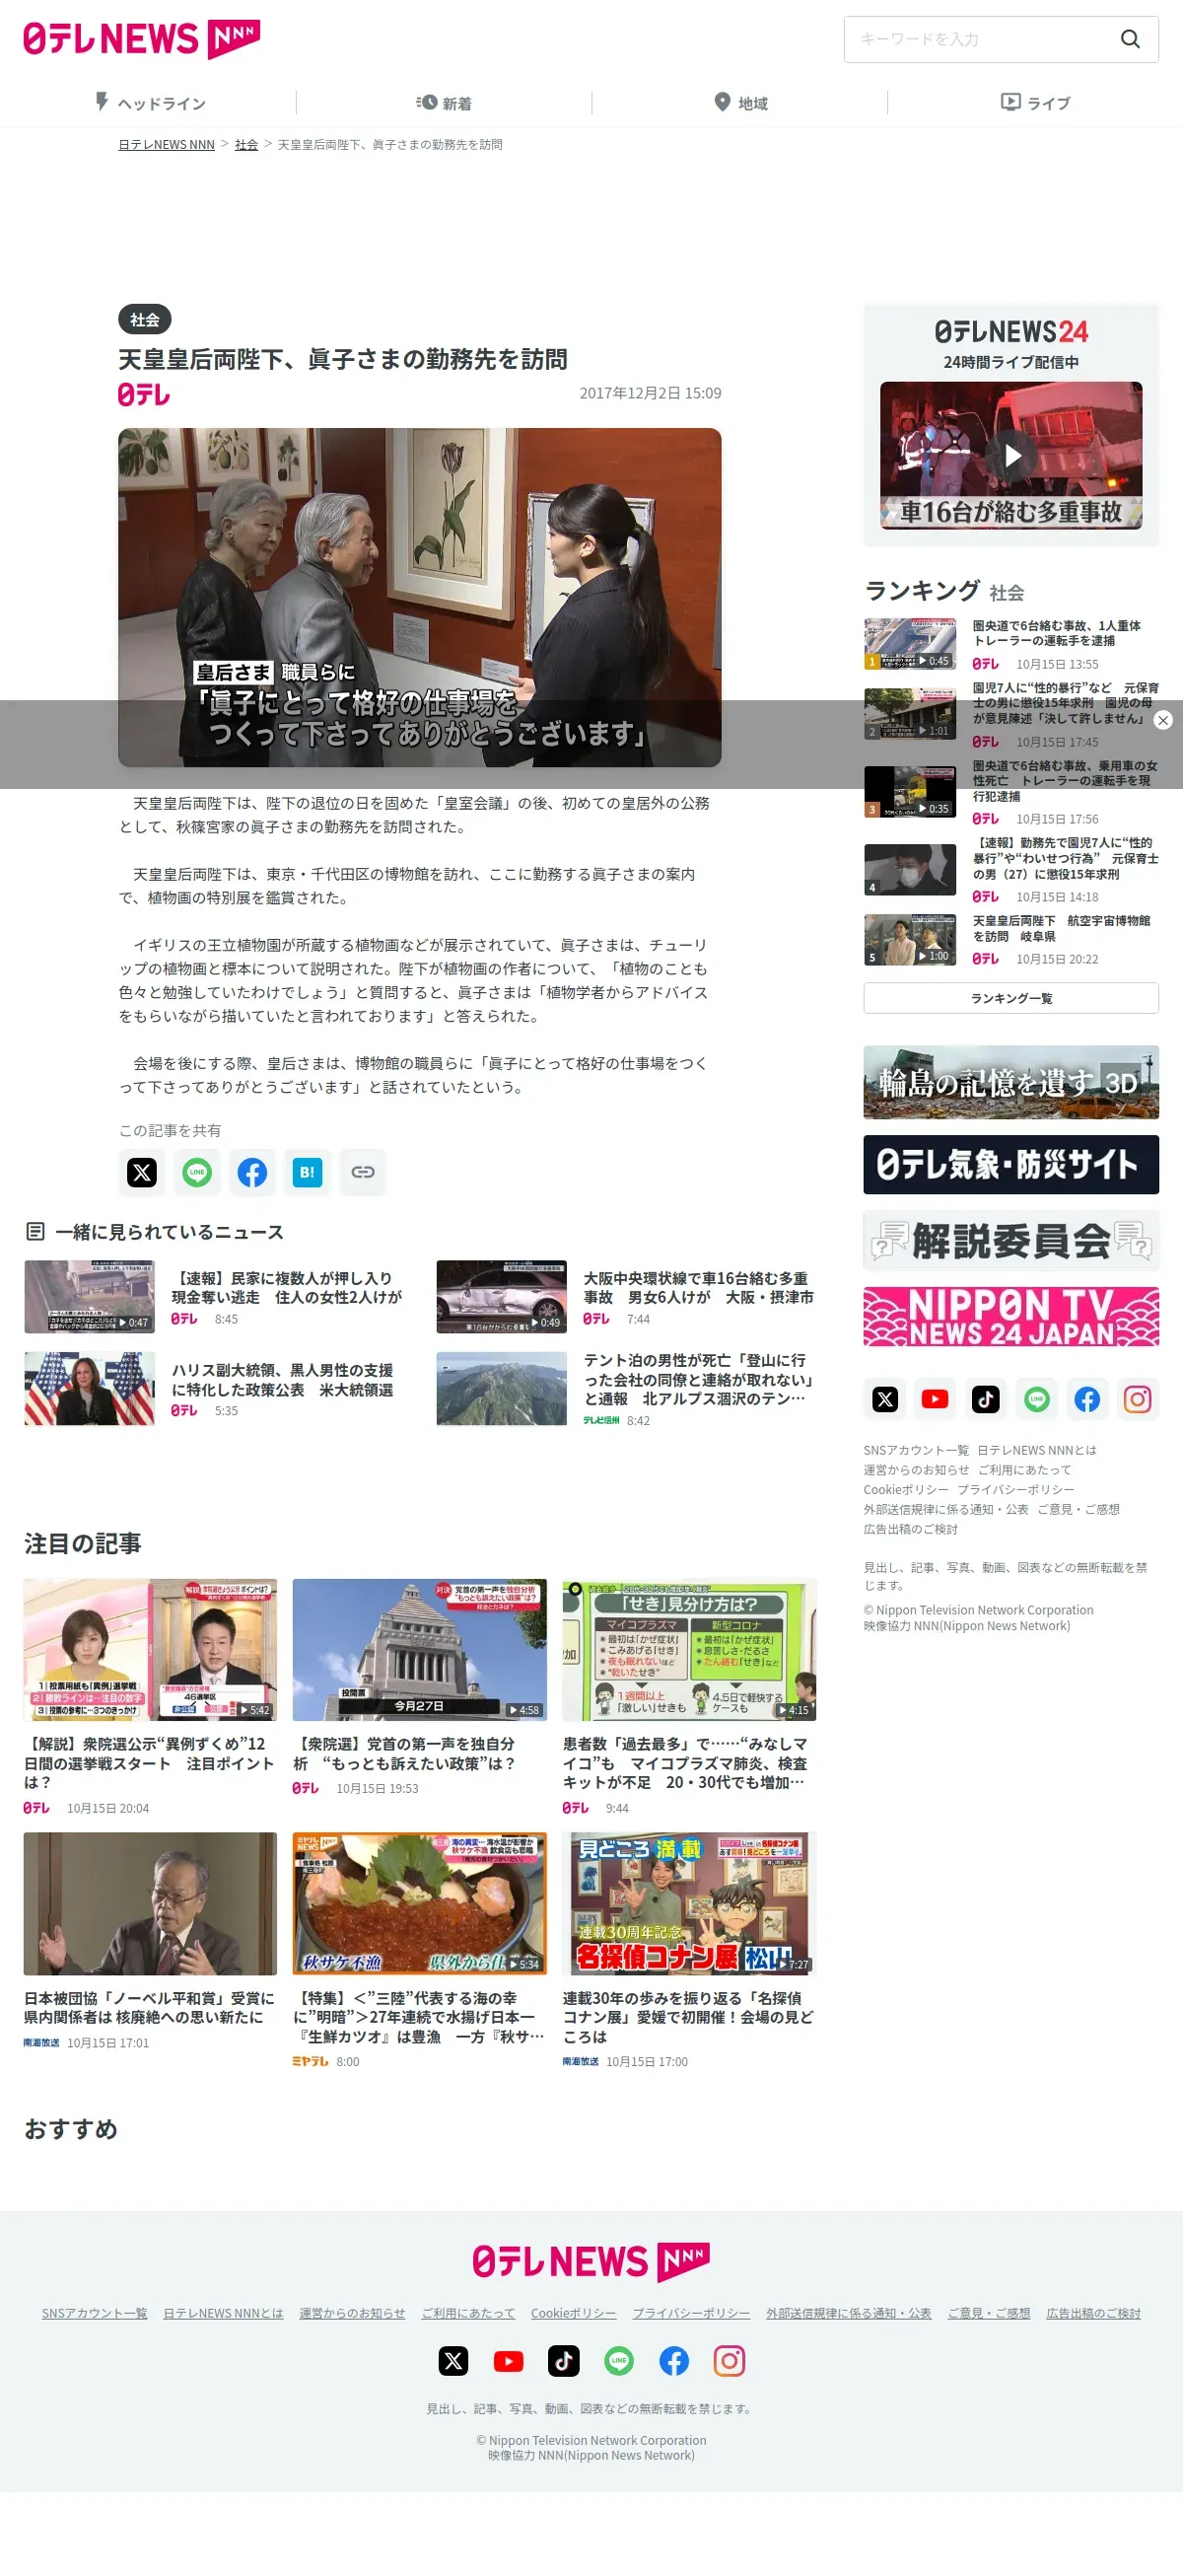Click the 社会 category badge
The image size is (1183, 2576).
(145, 319)
